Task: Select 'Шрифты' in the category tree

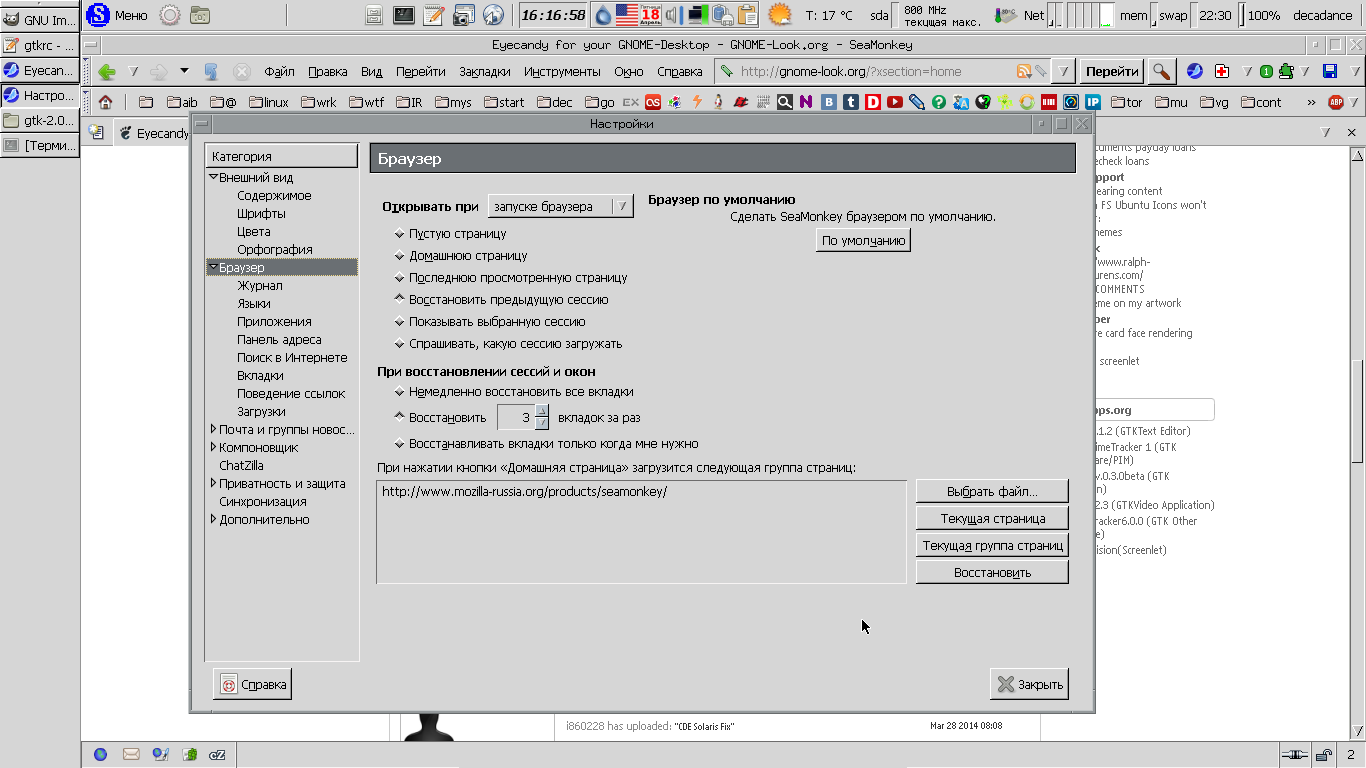Action: (261, 214)
